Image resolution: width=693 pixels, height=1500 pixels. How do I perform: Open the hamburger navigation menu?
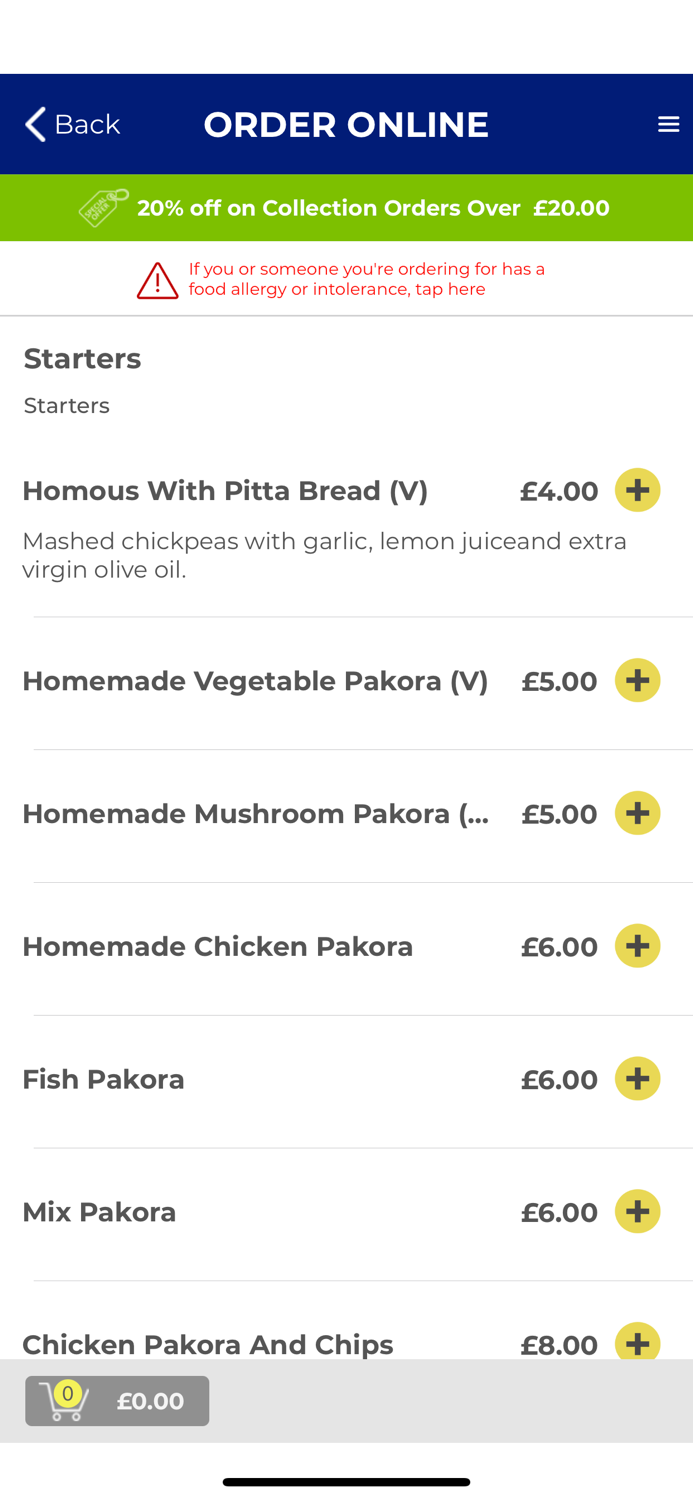click(x=668, y=123)
